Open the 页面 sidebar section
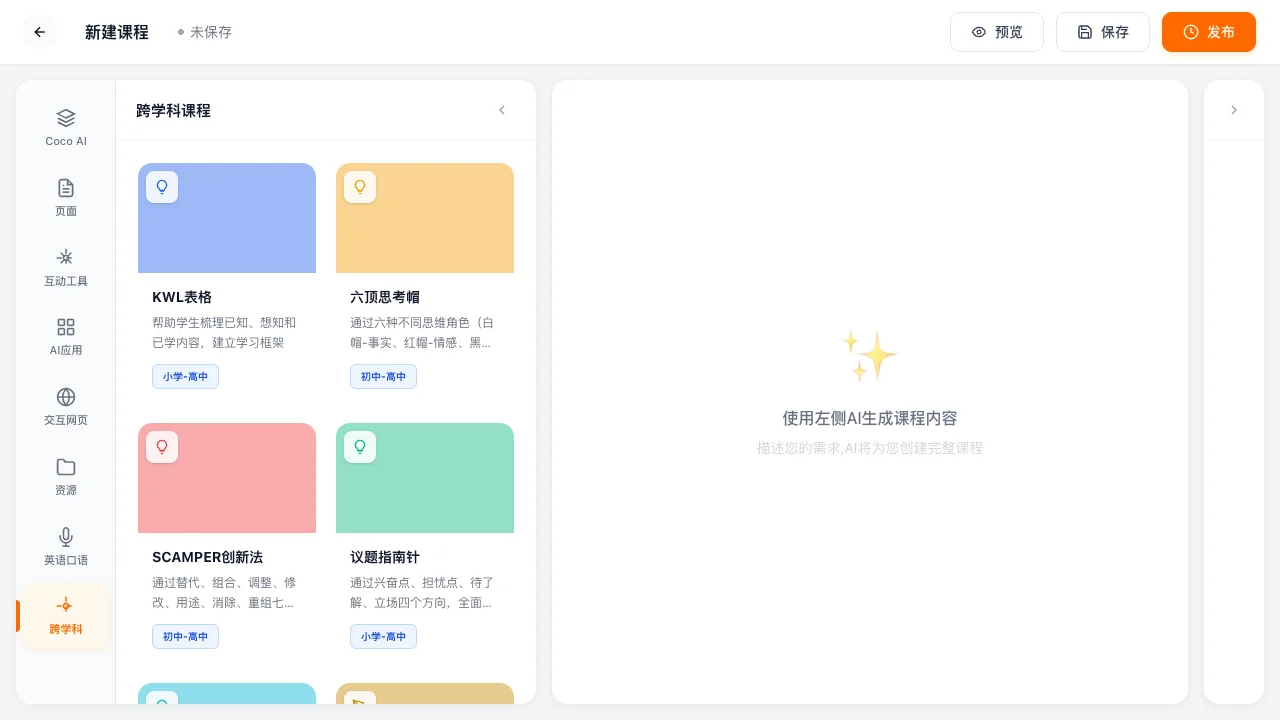Screen dimensions: 1280x720 (x=66, y=197)
